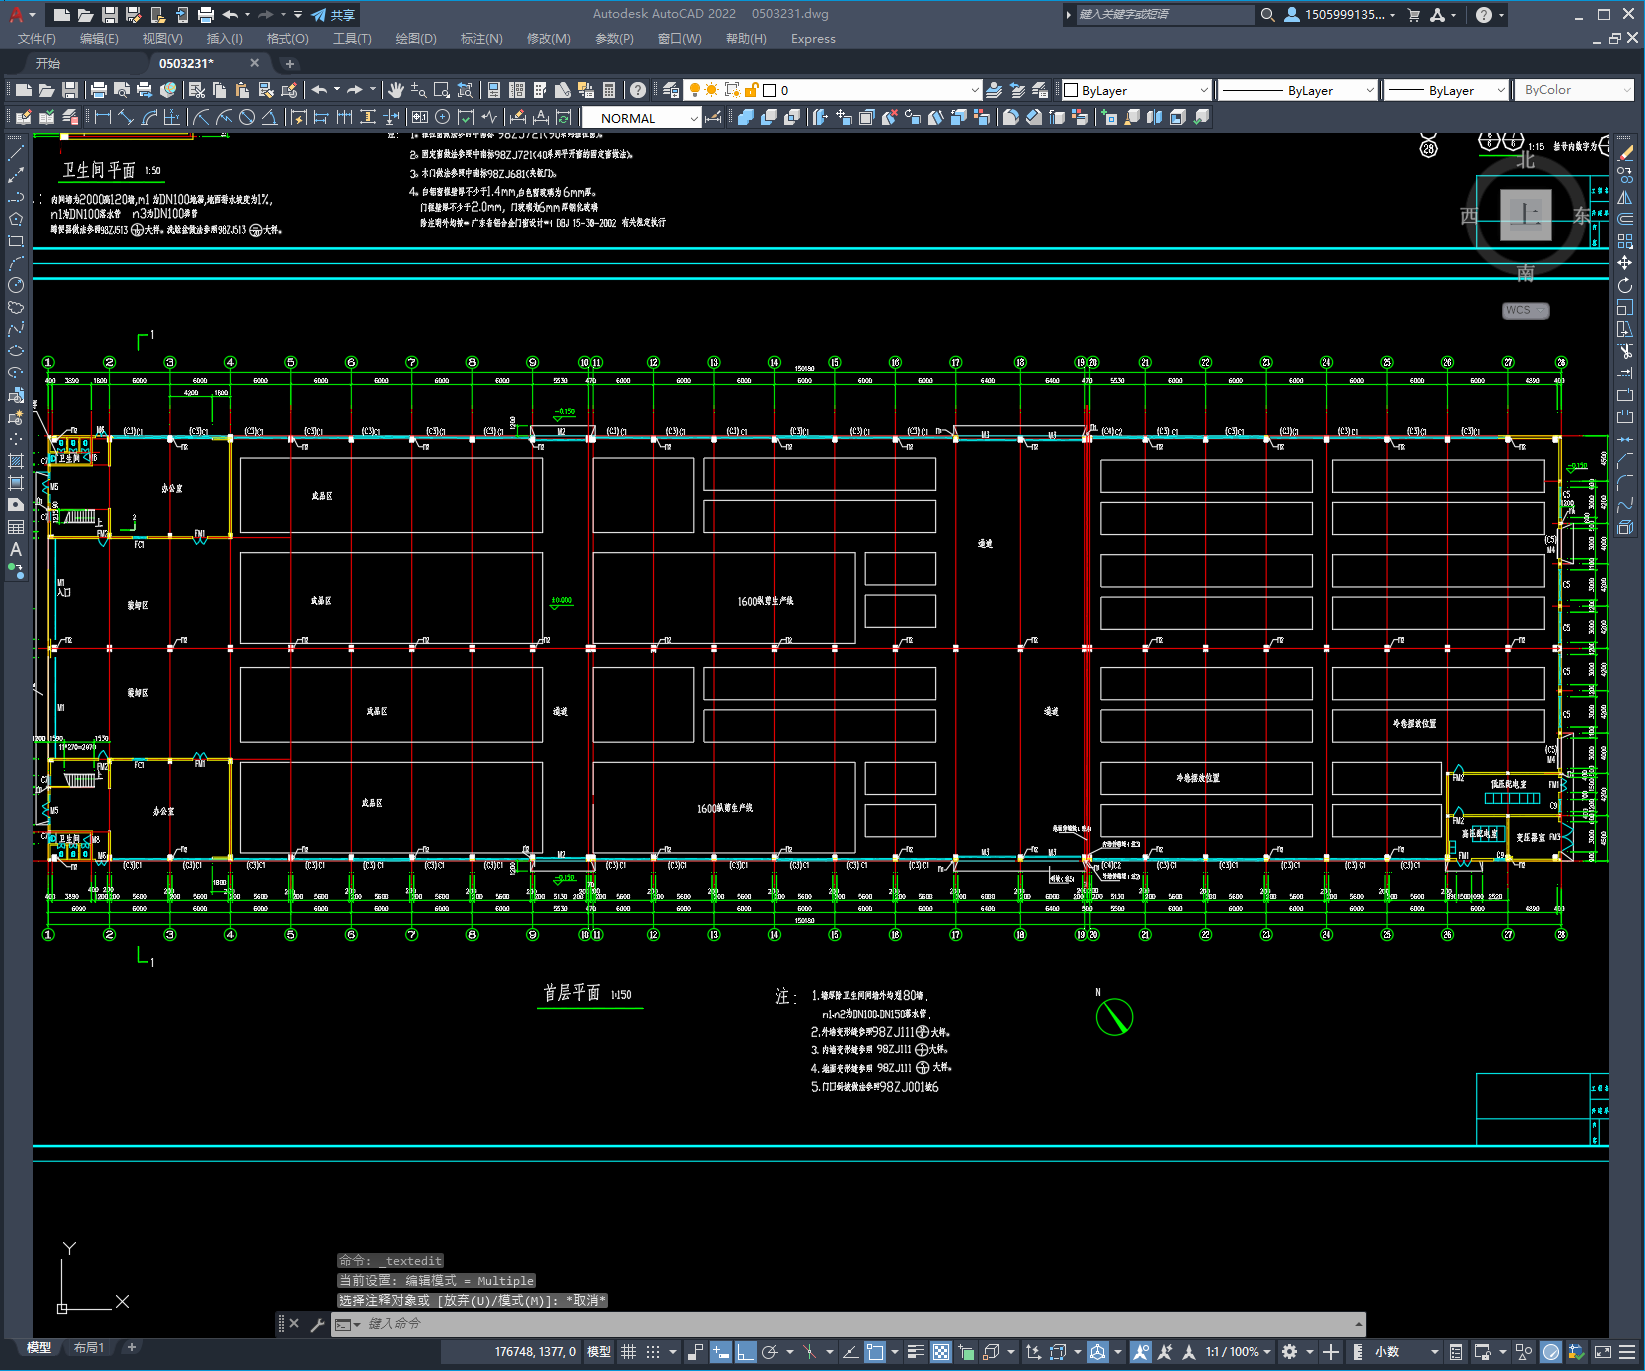Screen dimensions: 1645x1371
Task: Click the ViewCube top face 上
Action: tap(1526, 215)
